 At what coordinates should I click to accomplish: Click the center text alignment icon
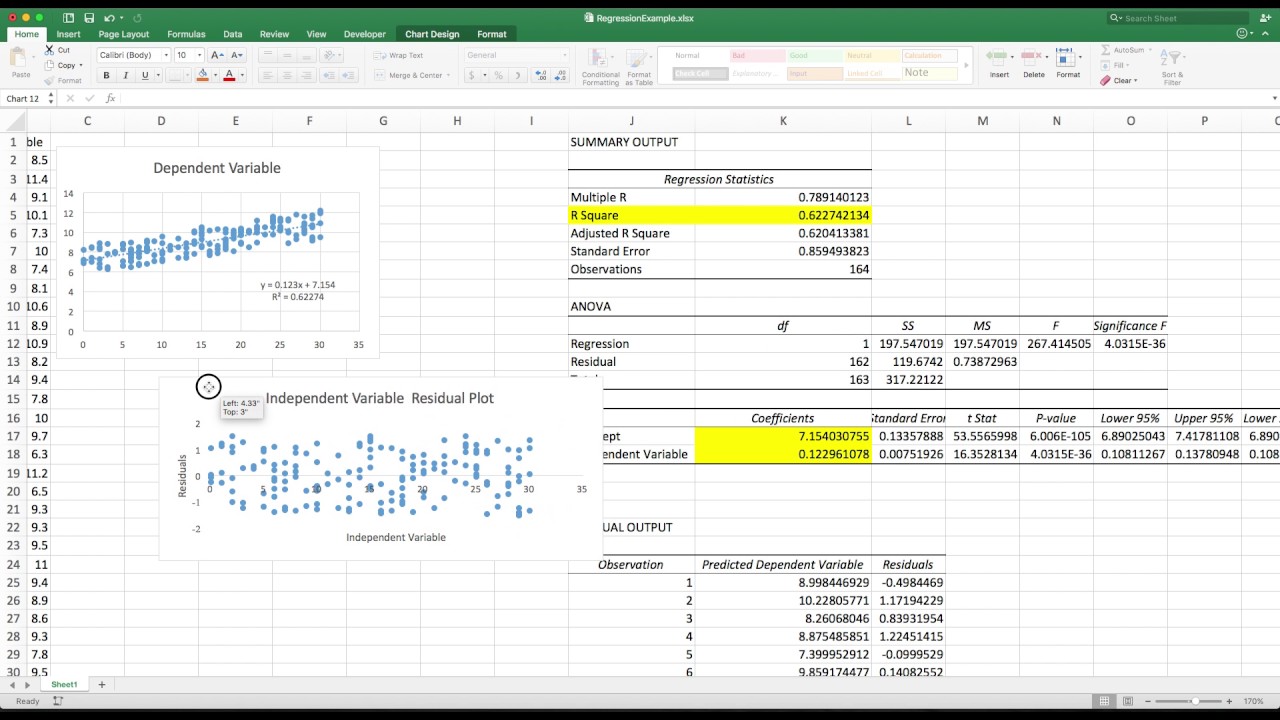pos(287,75)
